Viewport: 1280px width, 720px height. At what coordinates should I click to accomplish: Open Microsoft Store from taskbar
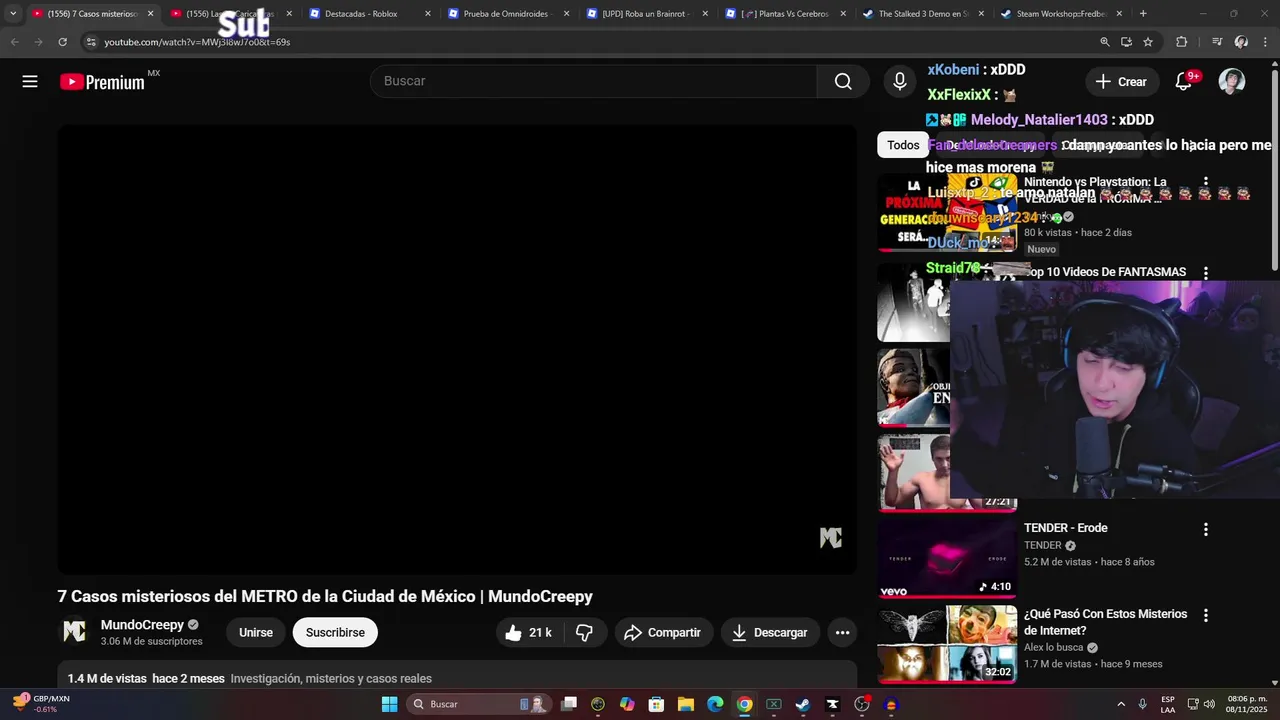(x=656, y=704)
